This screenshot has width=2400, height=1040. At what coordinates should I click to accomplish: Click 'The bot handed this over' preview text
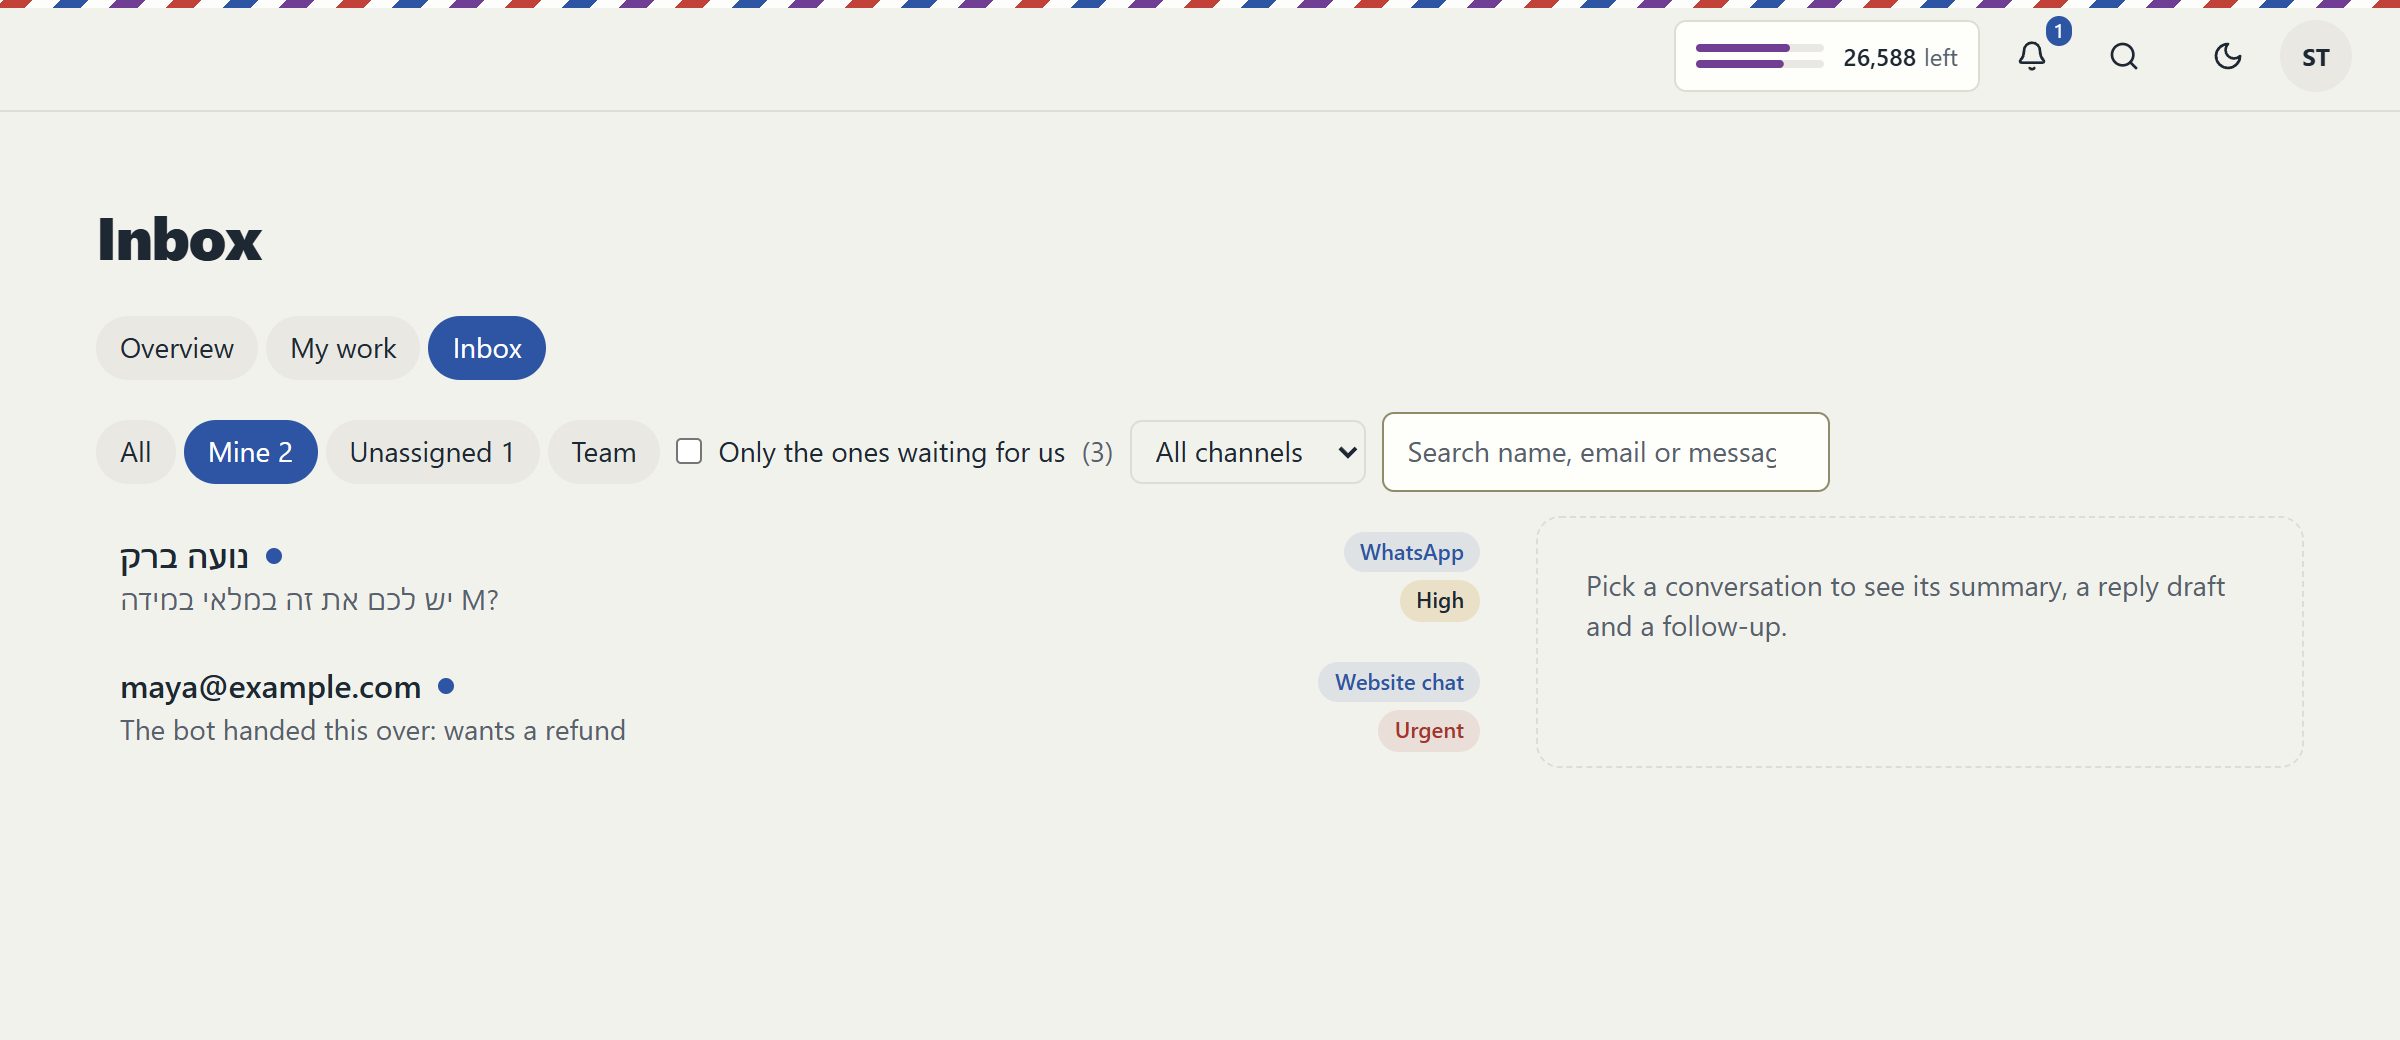373,730
